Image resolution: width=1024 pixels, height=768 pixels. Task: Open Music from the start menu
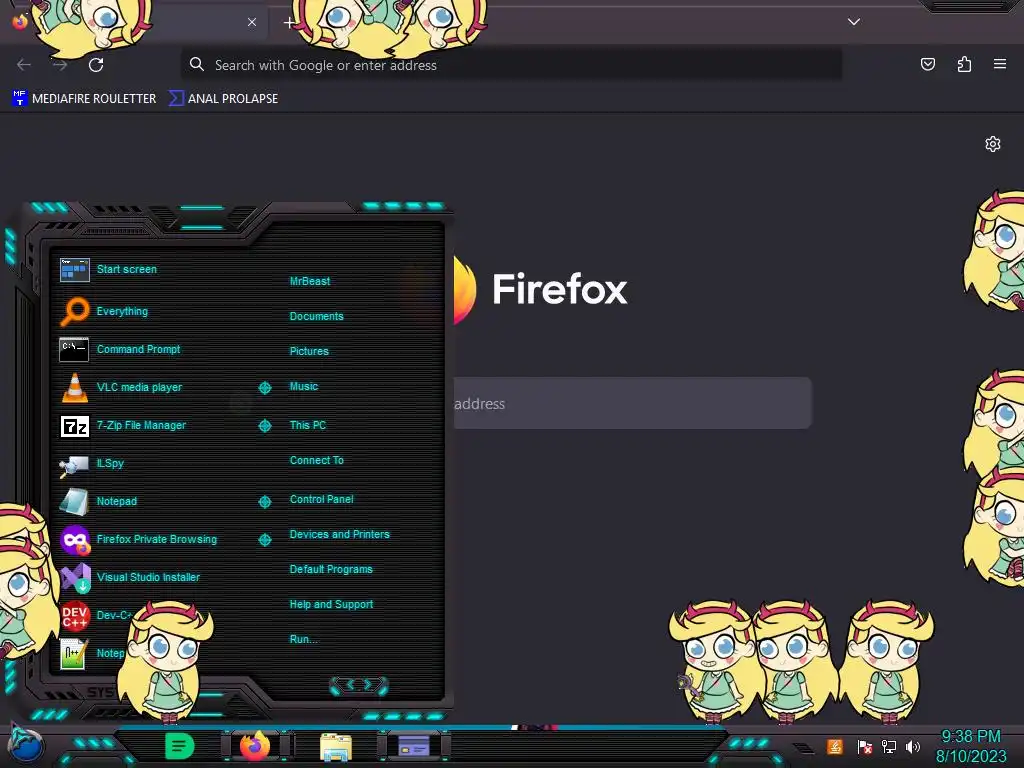pyautogui.click(x=304, y=387)
